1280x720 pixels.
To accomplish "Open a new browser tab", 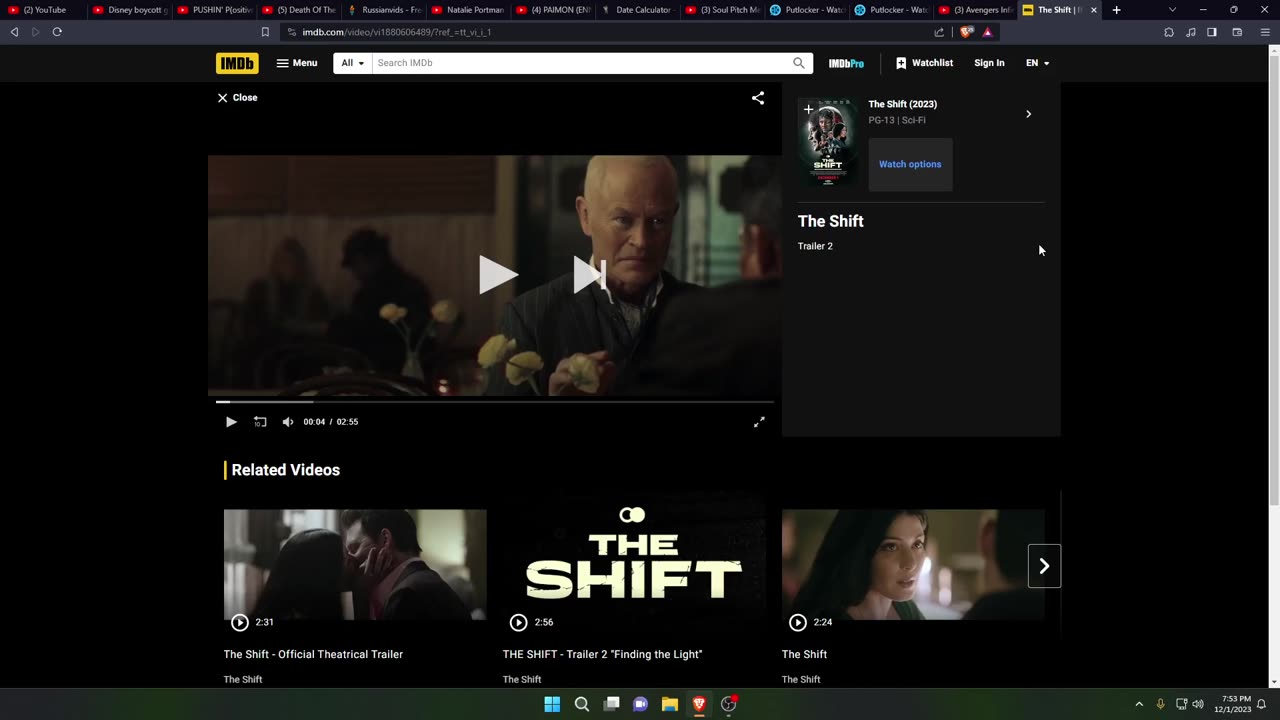I will pos(1116,10).
